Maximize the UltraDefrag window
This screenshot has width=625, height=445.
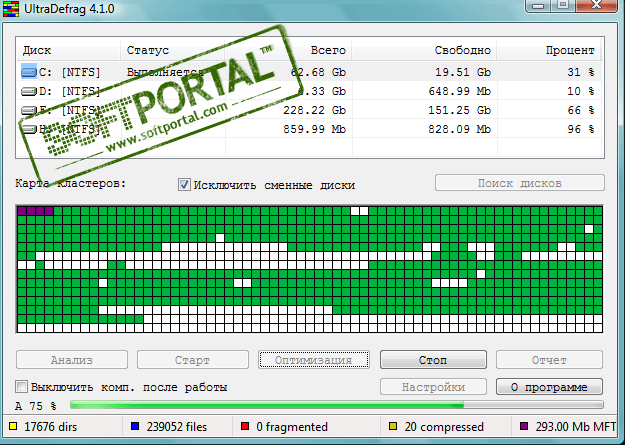563,5
